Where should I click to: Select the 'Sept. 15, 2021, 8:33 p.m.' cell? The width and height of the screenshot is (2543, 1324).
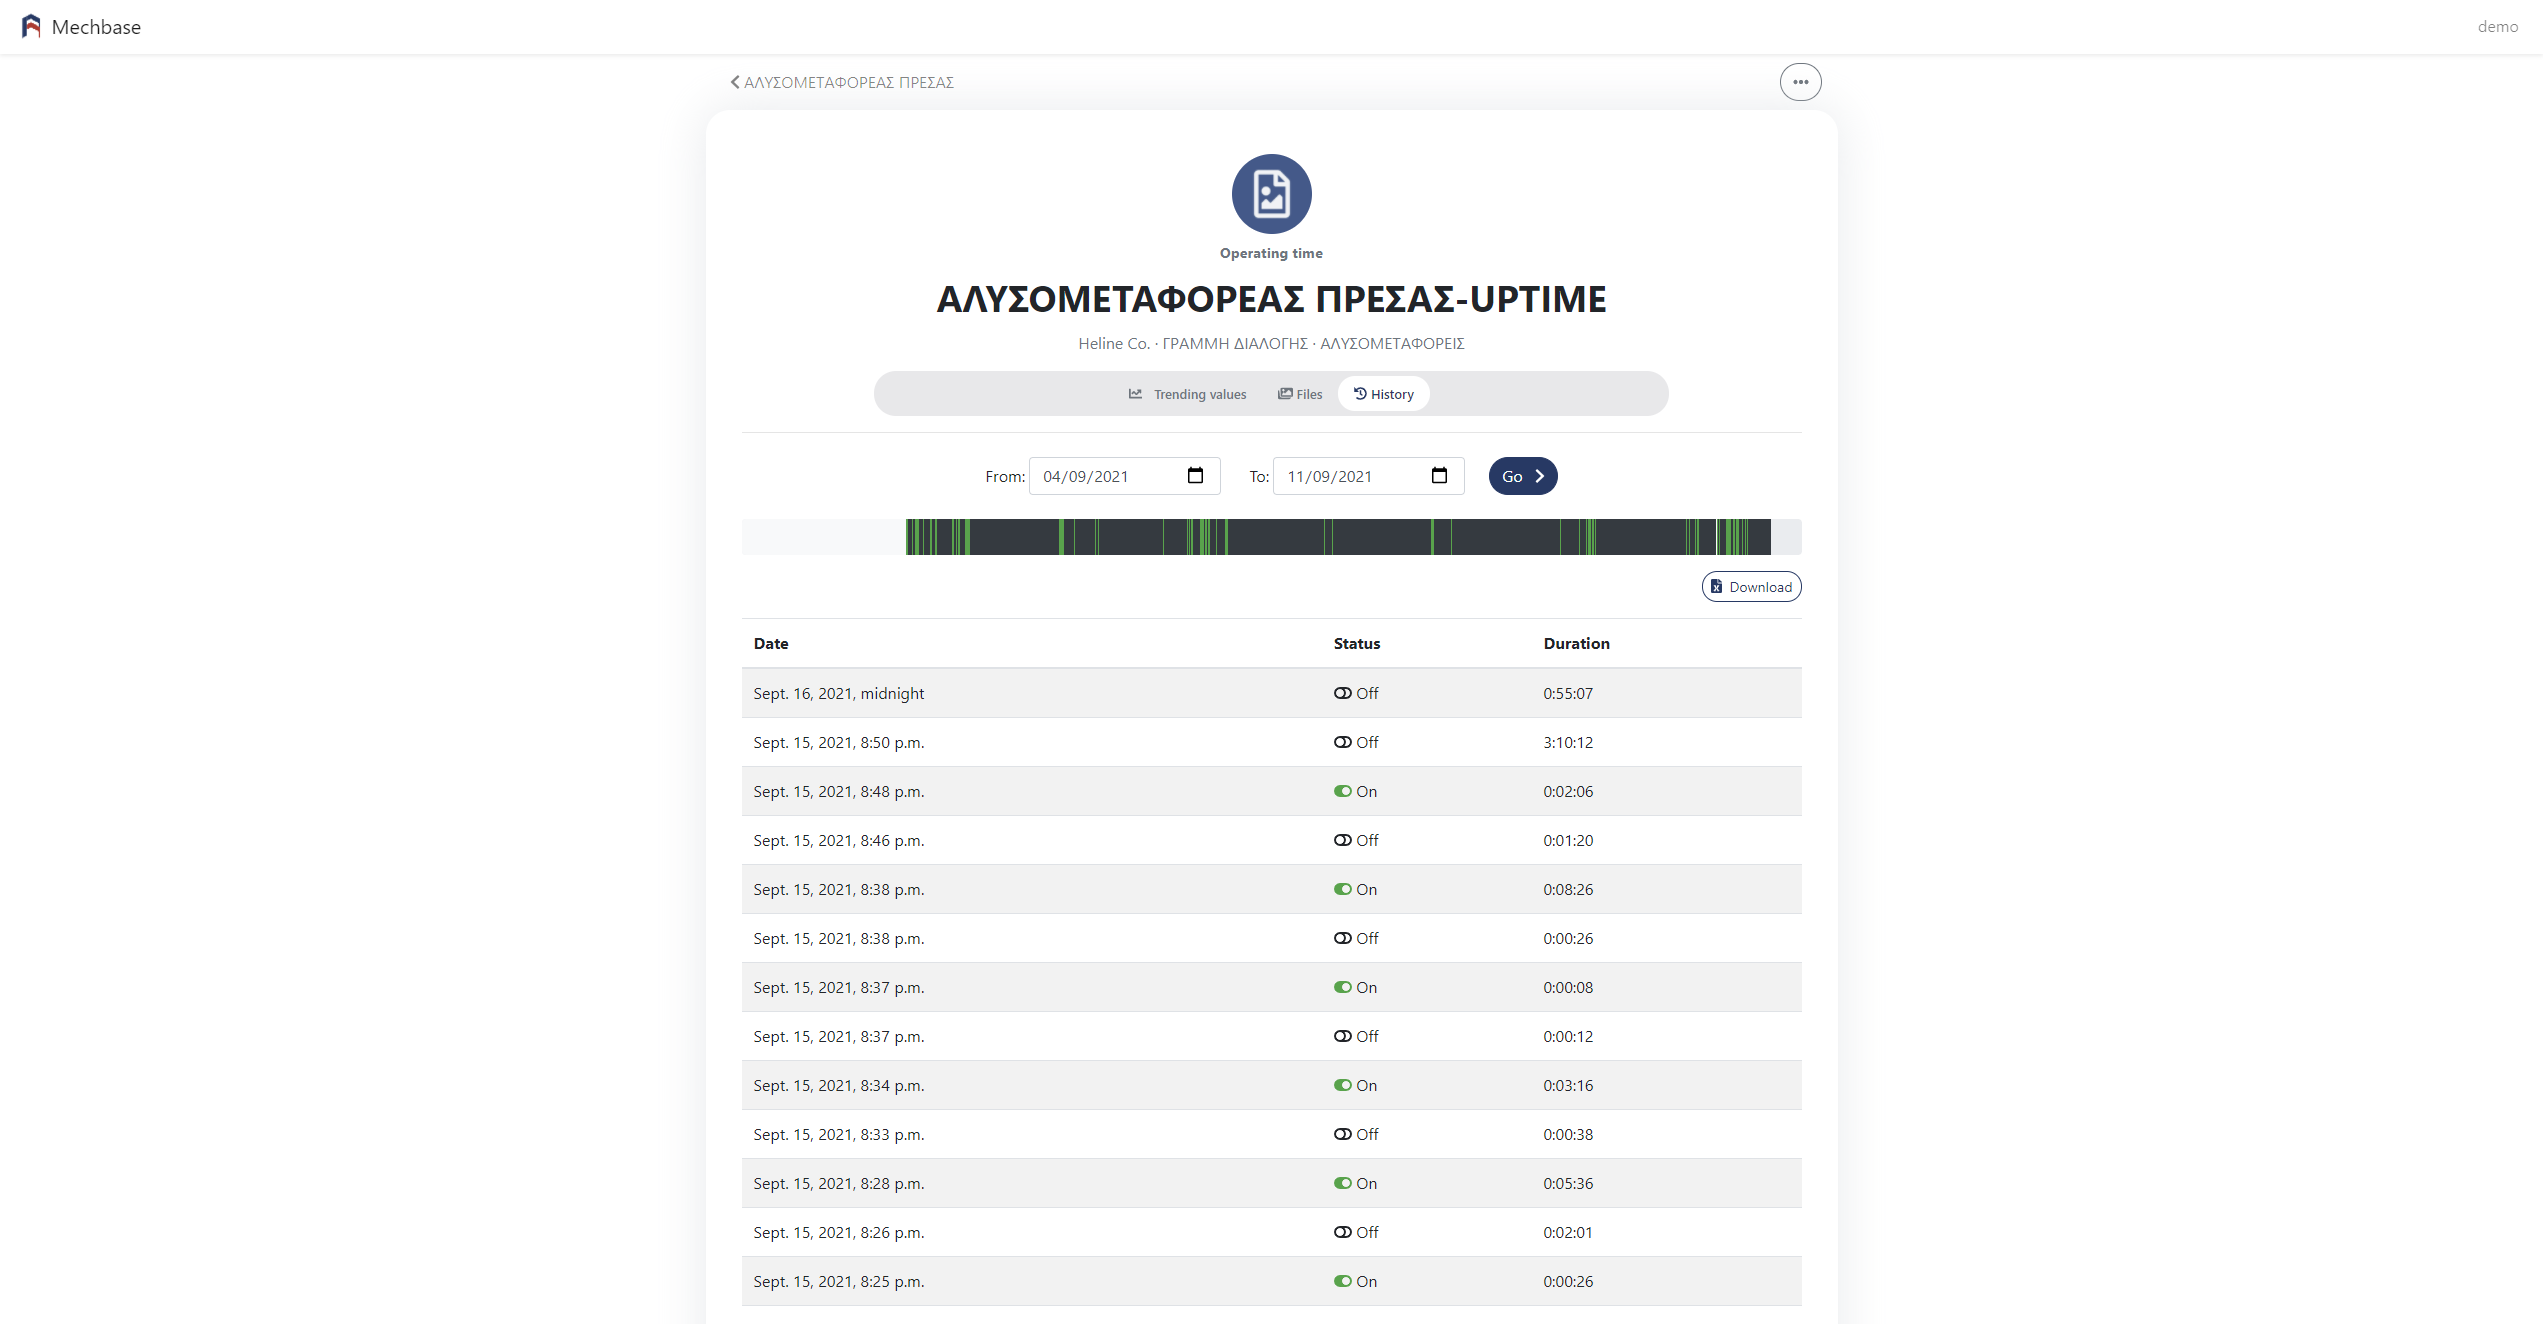[x=838, y=1134]
